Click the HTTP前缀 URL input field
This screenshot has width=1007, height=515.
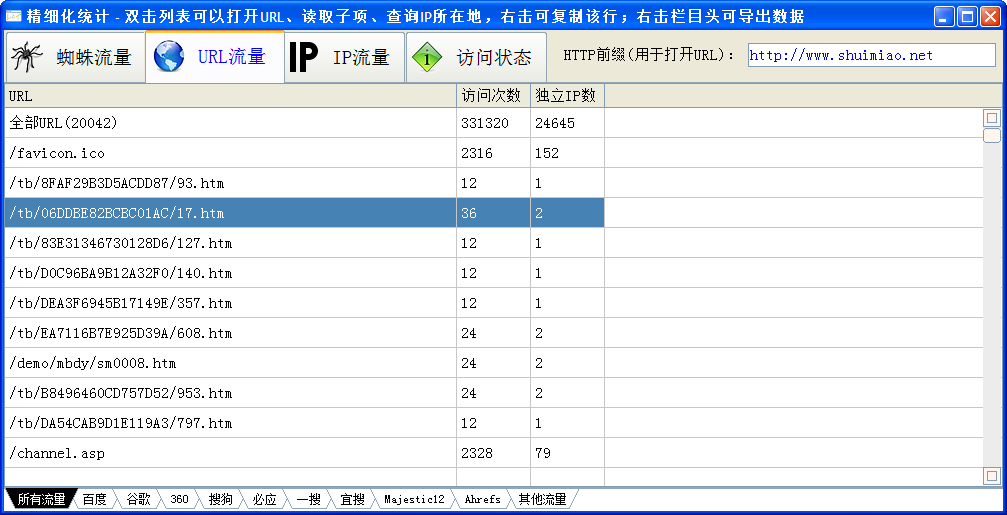(871, 55)
